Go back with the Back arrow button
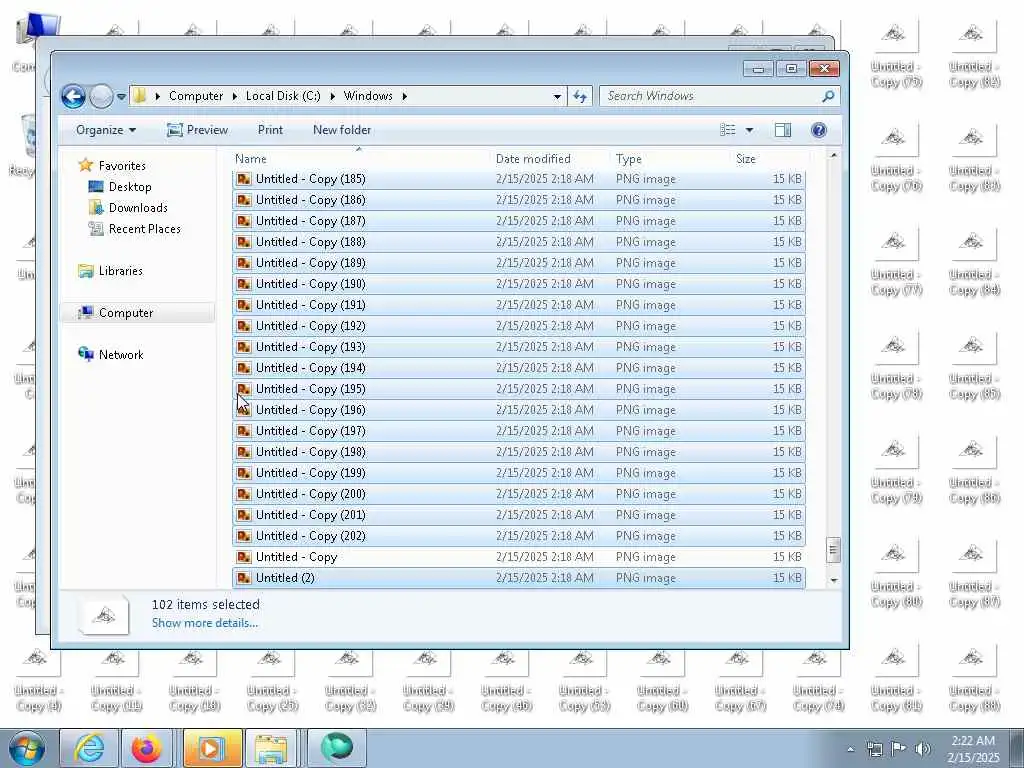The height and width of the screenshot is (768, 1024). 73,97
